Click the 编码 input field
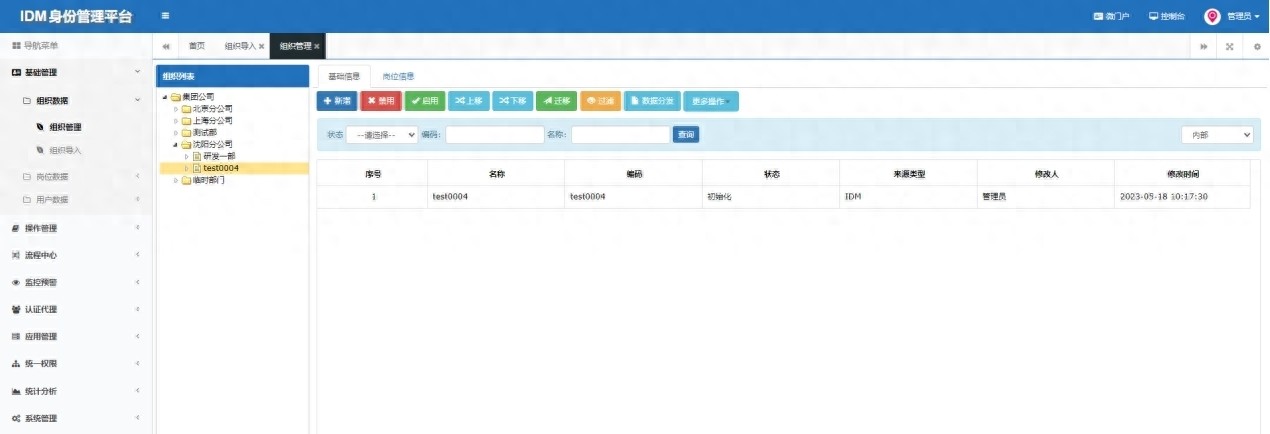 [x=494, y=135]
